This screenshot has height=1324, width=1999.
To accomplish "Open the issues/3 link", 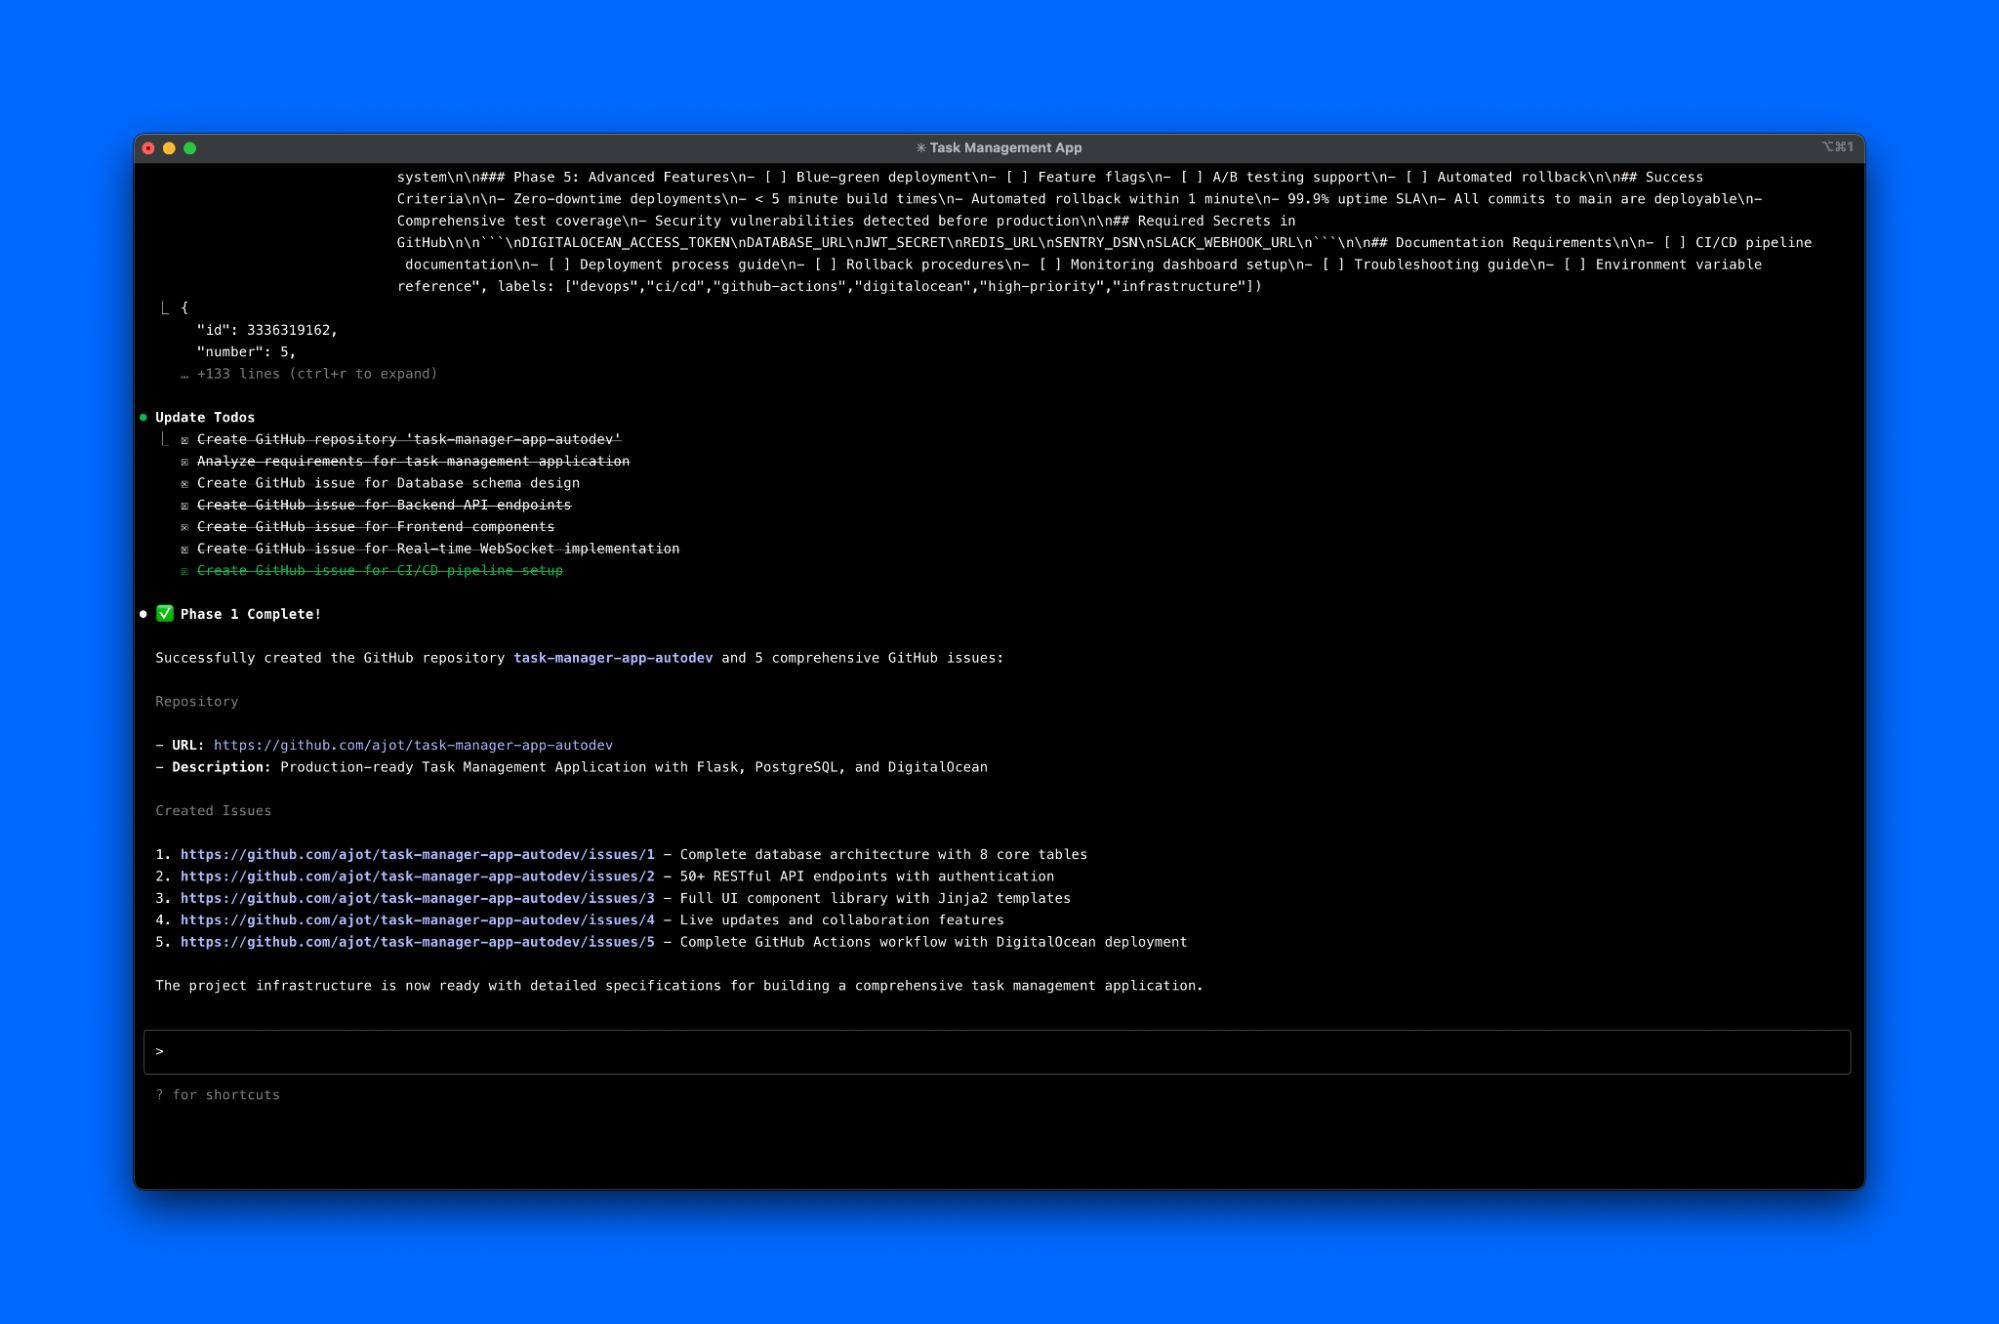I will 417,898.
